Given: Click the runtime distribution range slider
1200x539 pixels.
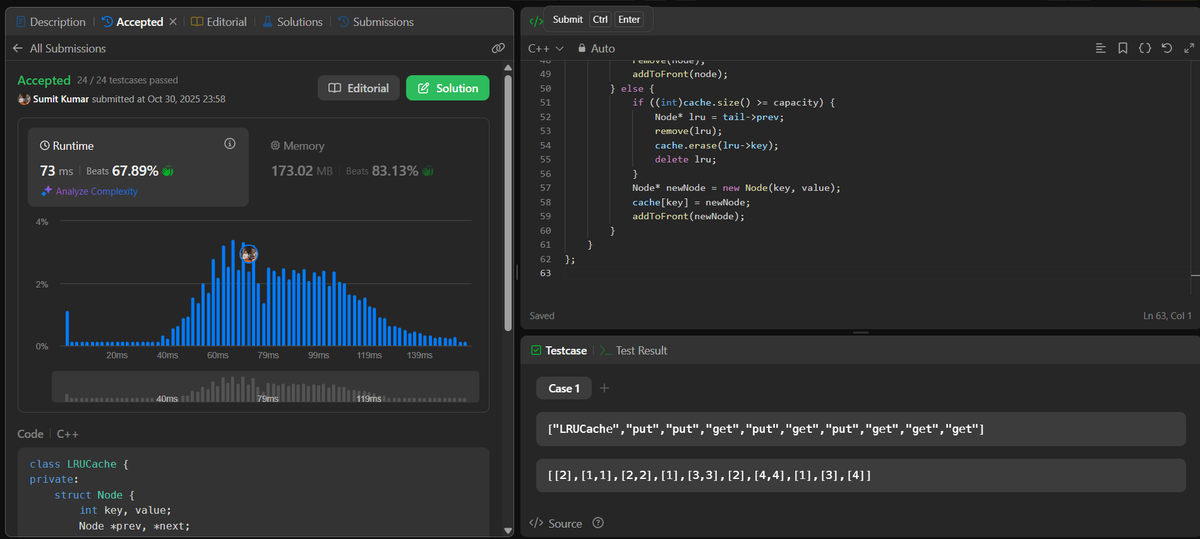Looking at the screenshot, I should point(265,387).
